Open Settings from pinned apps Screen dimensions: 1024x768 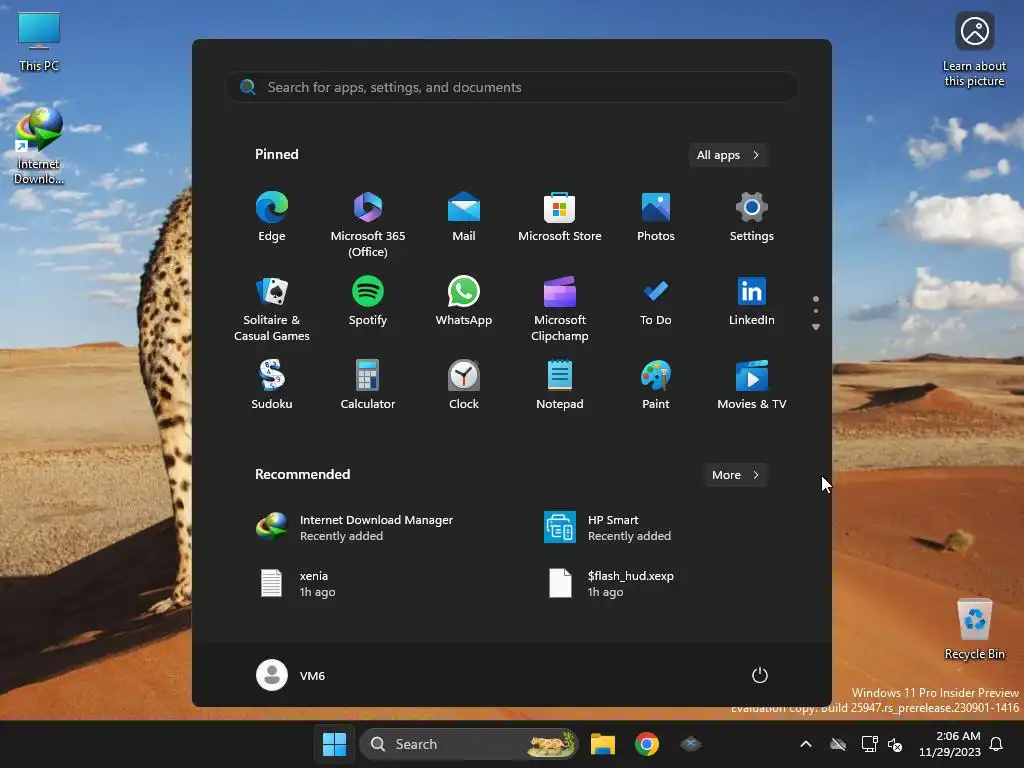point(752,217)
